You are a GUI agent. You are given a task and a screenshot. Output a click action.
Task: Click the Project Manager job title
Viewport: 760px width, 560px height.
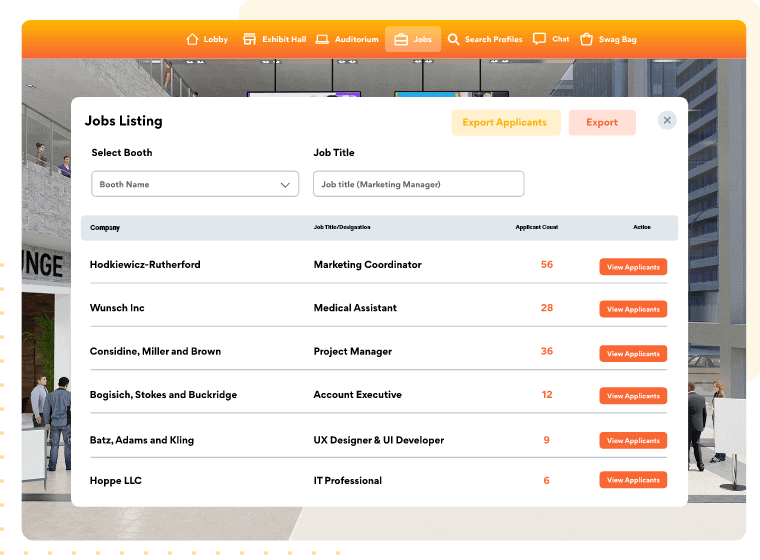click(352, 352)
